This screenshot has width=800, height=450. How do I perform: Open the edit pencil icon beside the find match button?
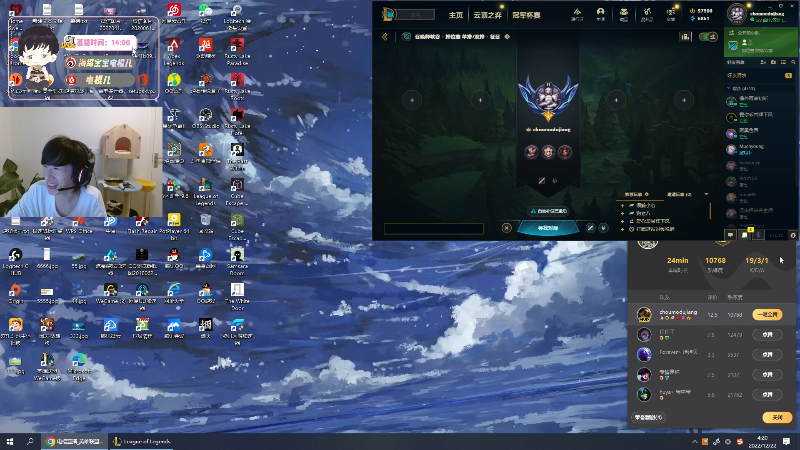(590, 228)
